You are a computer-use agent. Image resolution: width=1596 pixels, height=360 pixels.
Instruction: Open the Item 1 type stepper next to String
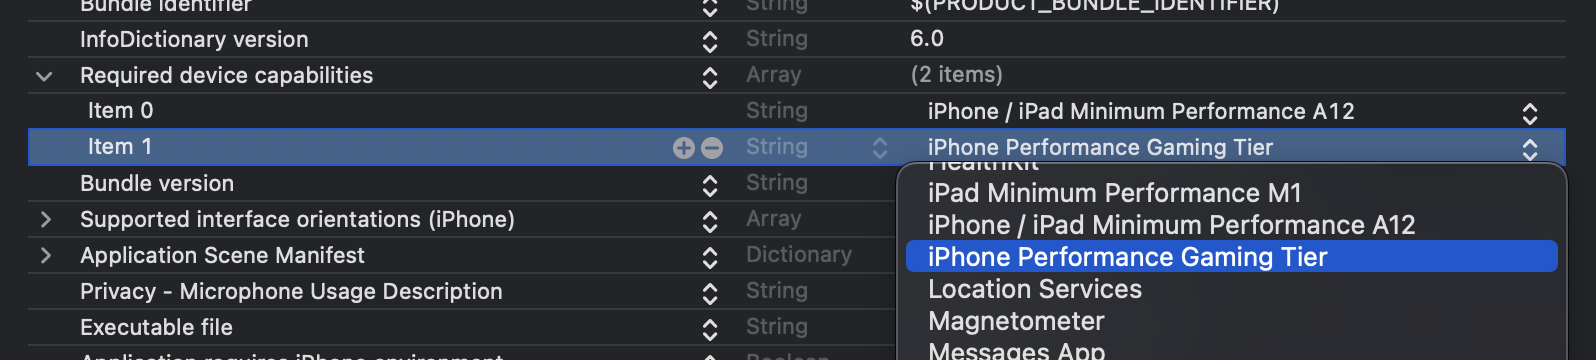[880, 148]
